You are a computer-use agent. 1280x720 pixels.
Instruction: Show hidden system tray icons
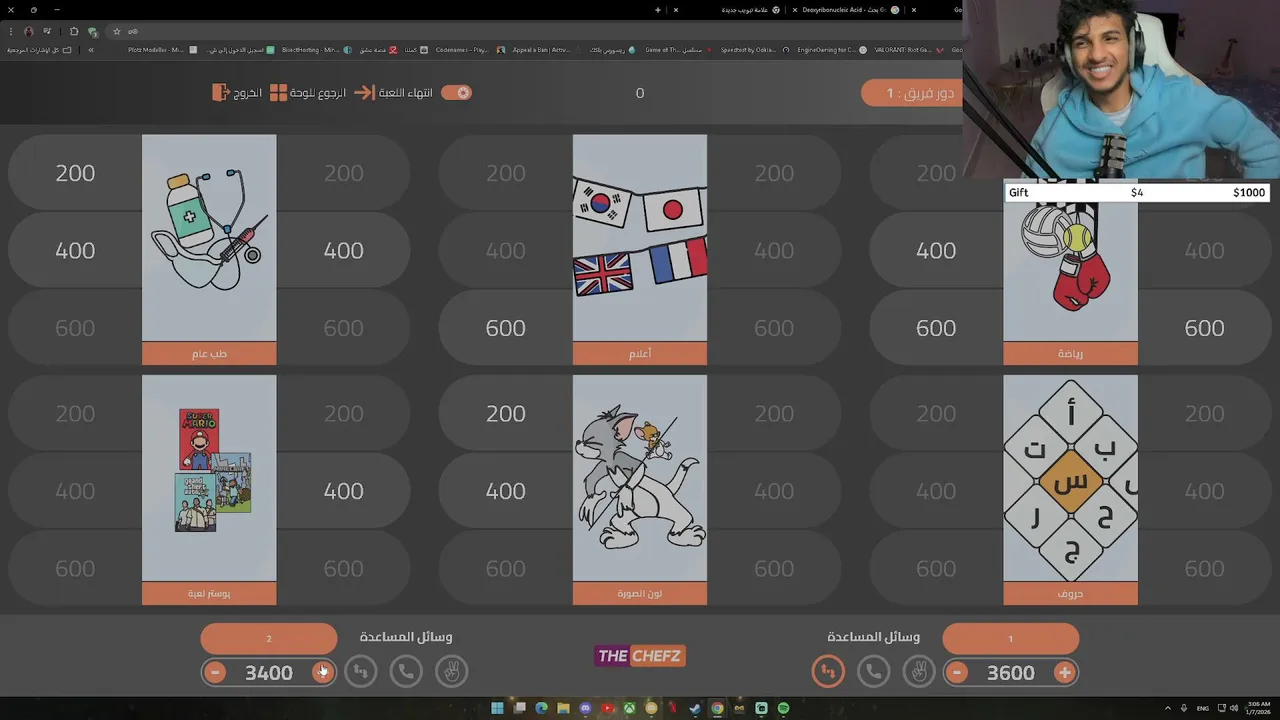pyautogui.click(x=1168, y=708)
